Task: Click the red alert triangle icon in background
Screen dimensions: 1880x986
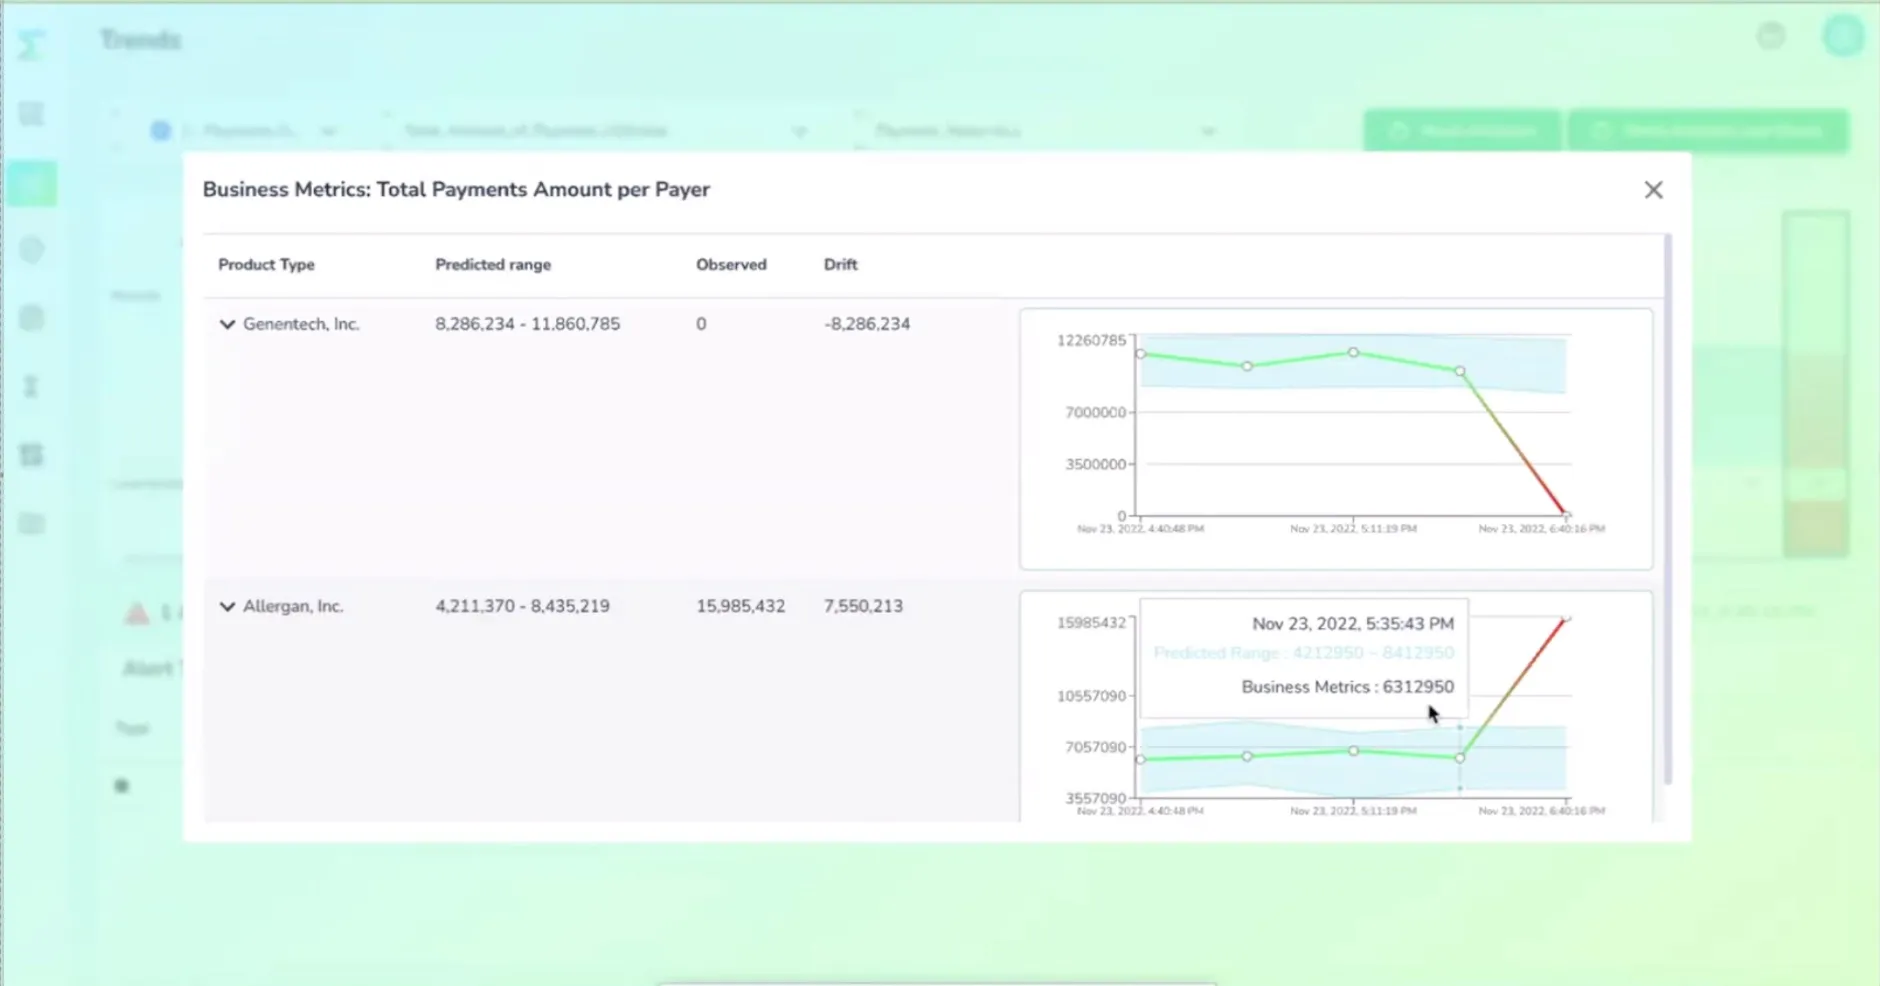Action: click(x=137, y=613)
